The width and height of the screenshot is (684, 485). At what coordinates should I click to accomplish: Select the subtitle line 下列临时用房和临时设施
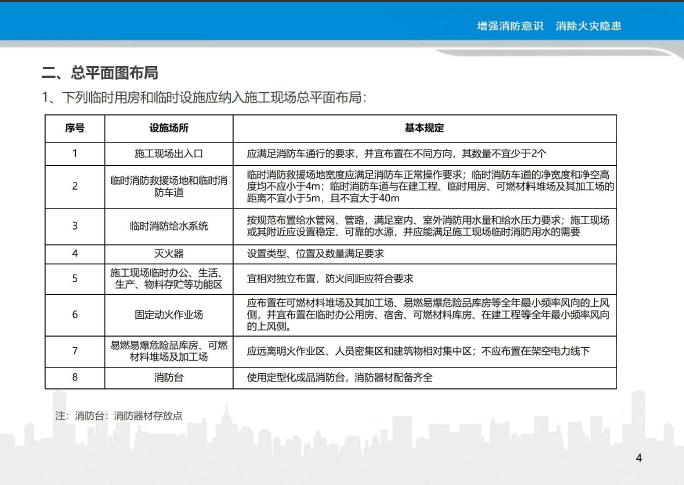point(205,97)
